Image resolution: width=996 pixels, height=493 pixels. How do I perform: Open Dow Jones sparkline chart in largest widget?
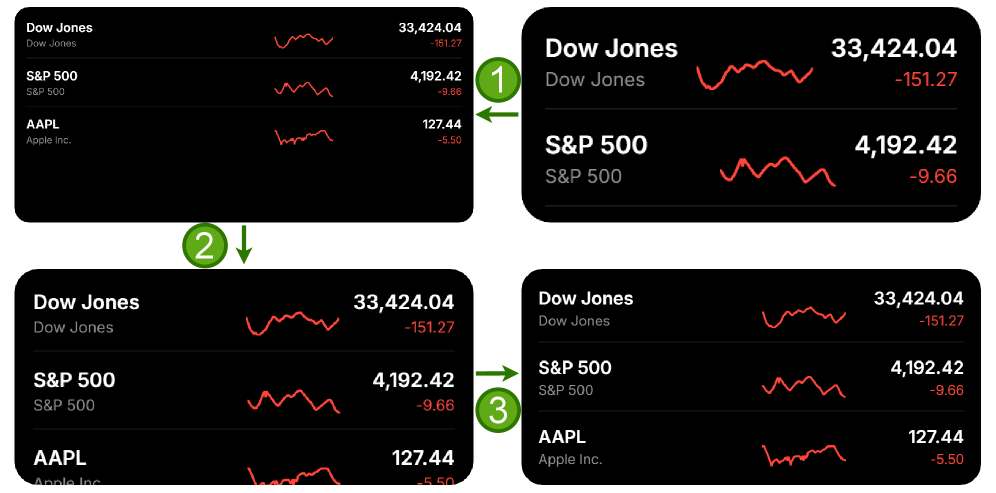click(755, 74)
